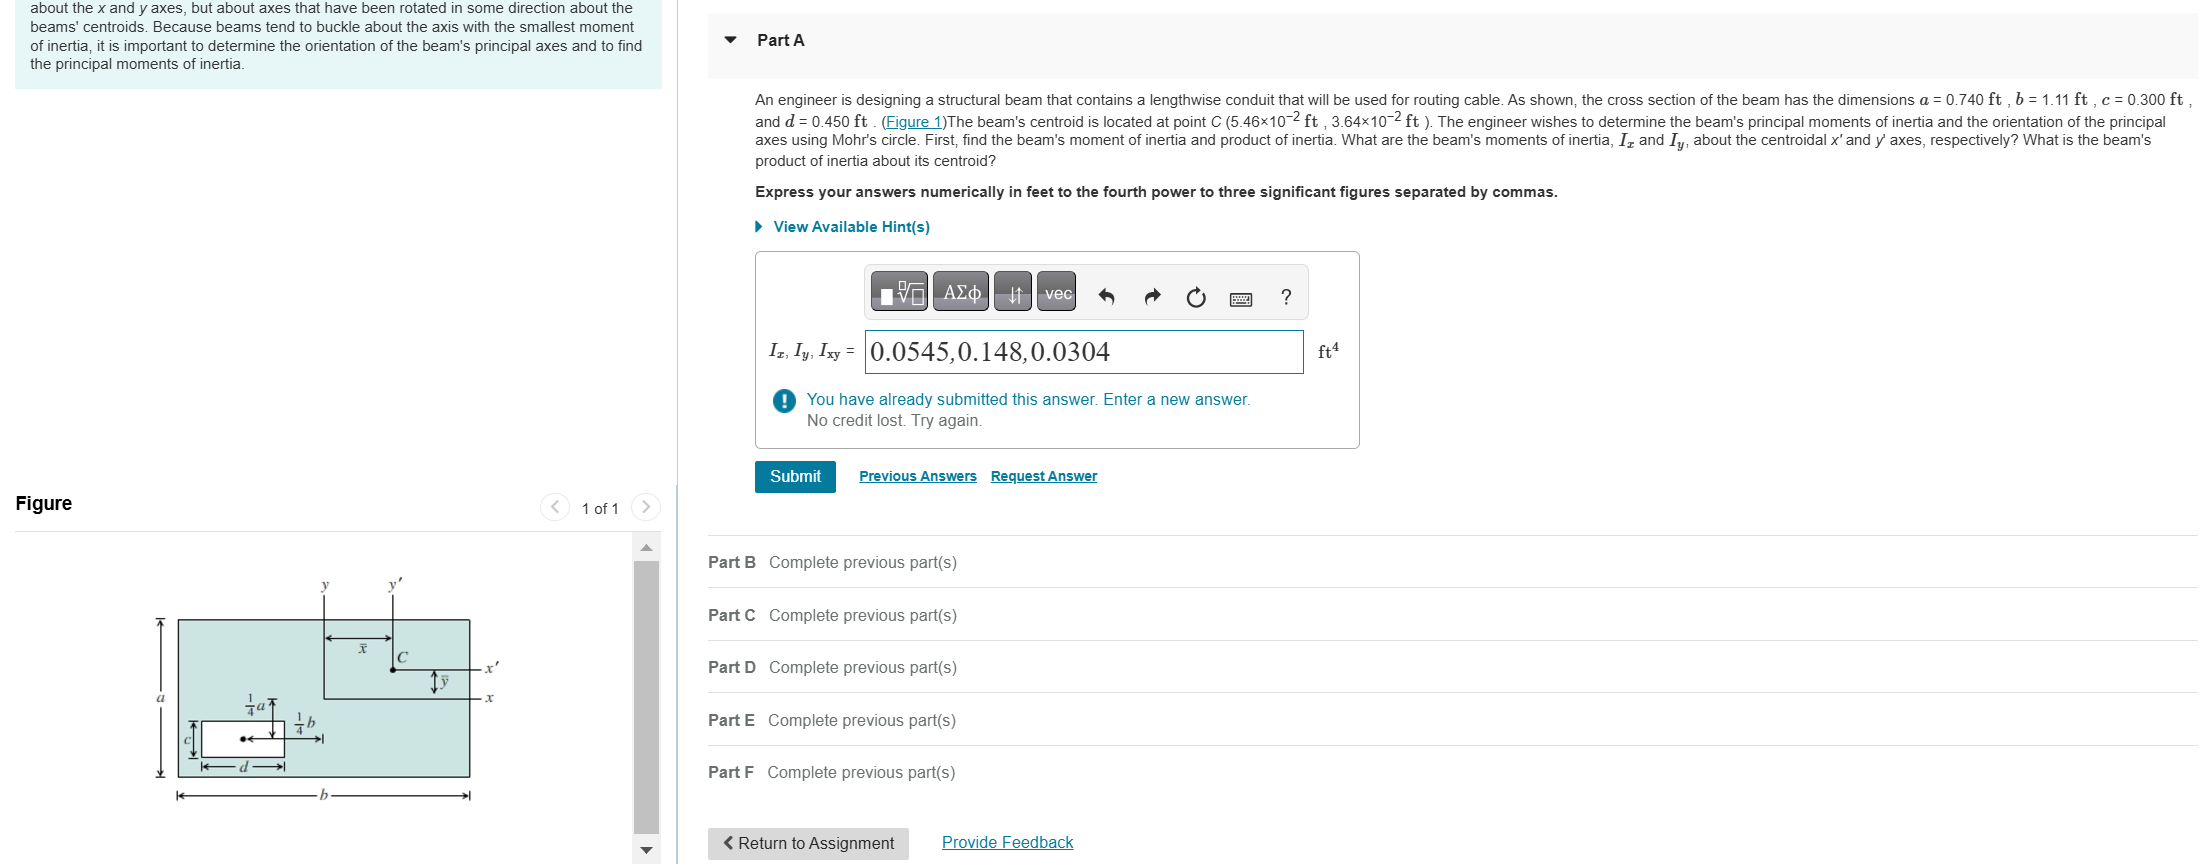
Task: Click the figure panel scrollbar down arrow
Action: [646, 850]
